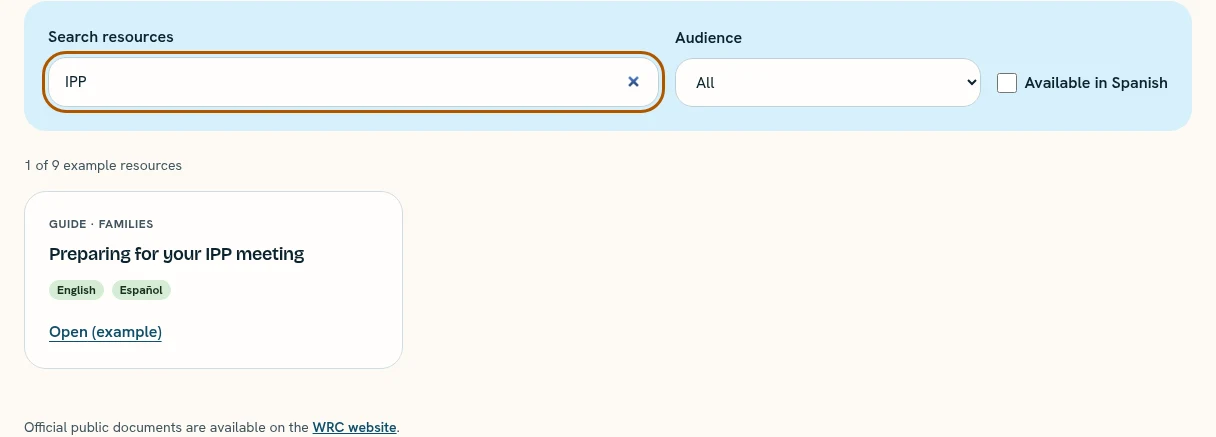Screen dimensions: 1216x437
Task: Open the Audience dropdown
Action: click(828, 82)
